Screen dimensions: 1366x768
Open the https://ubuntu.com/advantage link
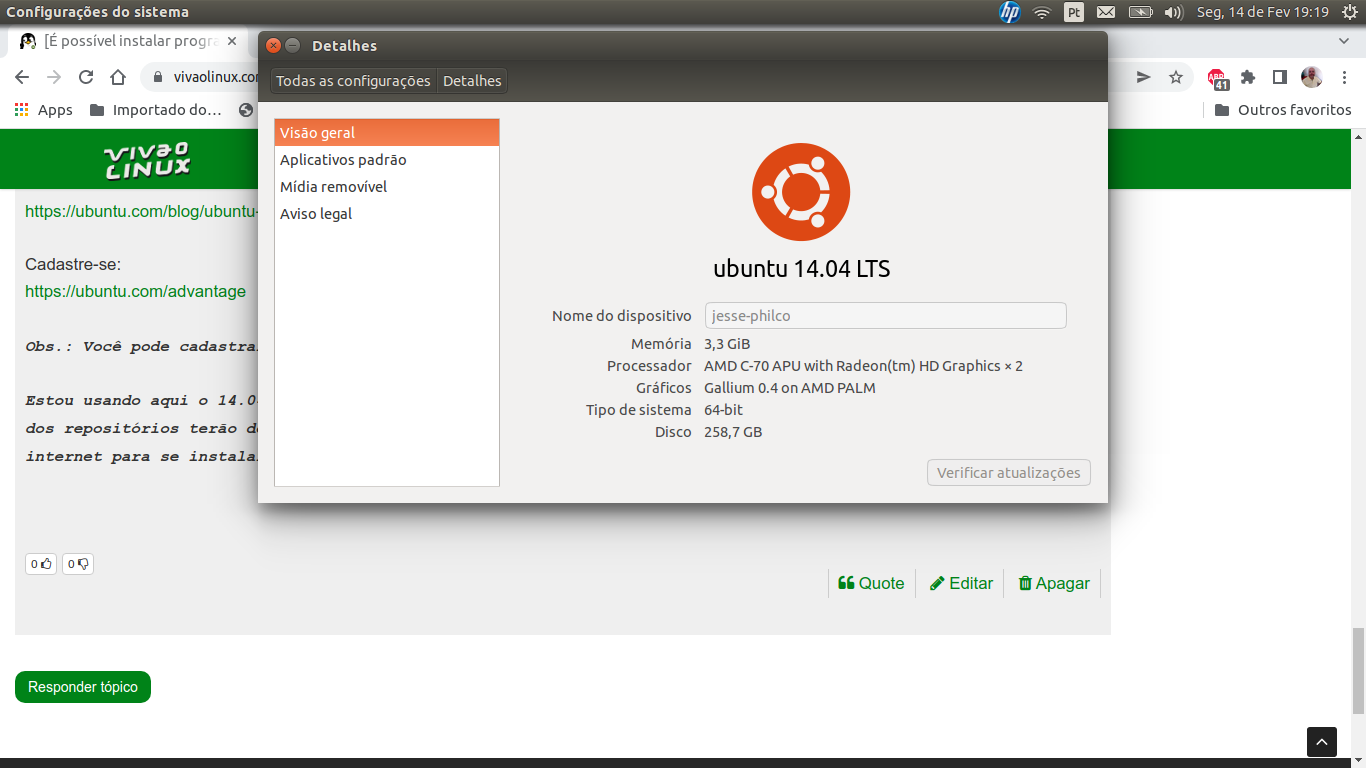135,291
